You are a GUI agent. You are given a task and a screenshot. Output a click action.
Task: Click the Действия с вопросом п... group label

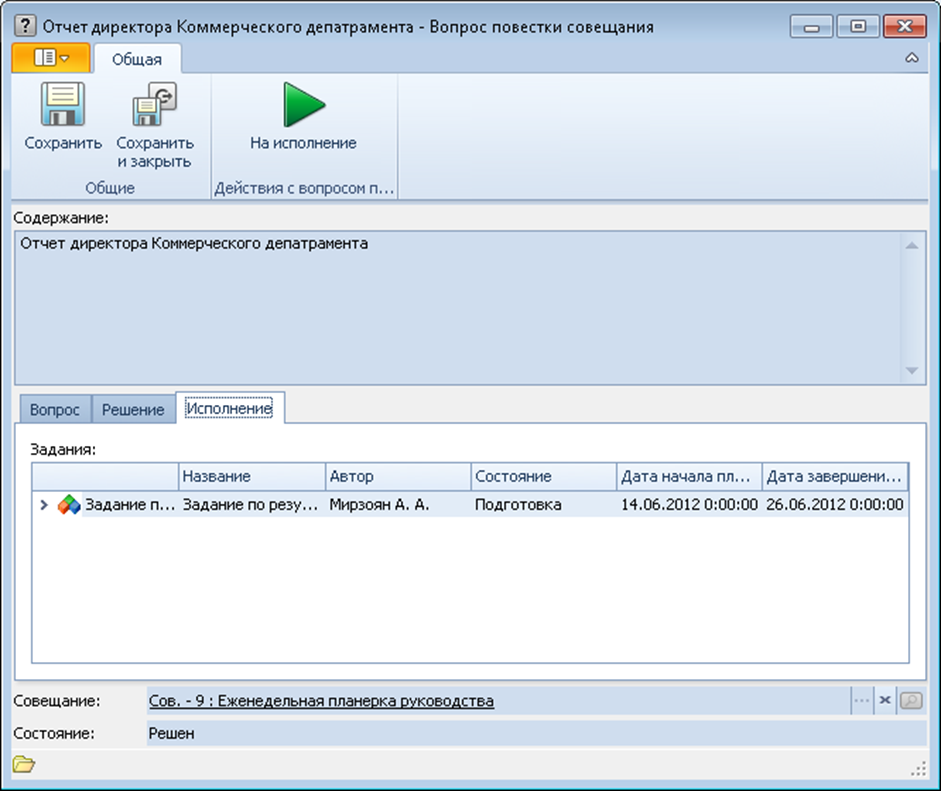[x=304, y=188]
